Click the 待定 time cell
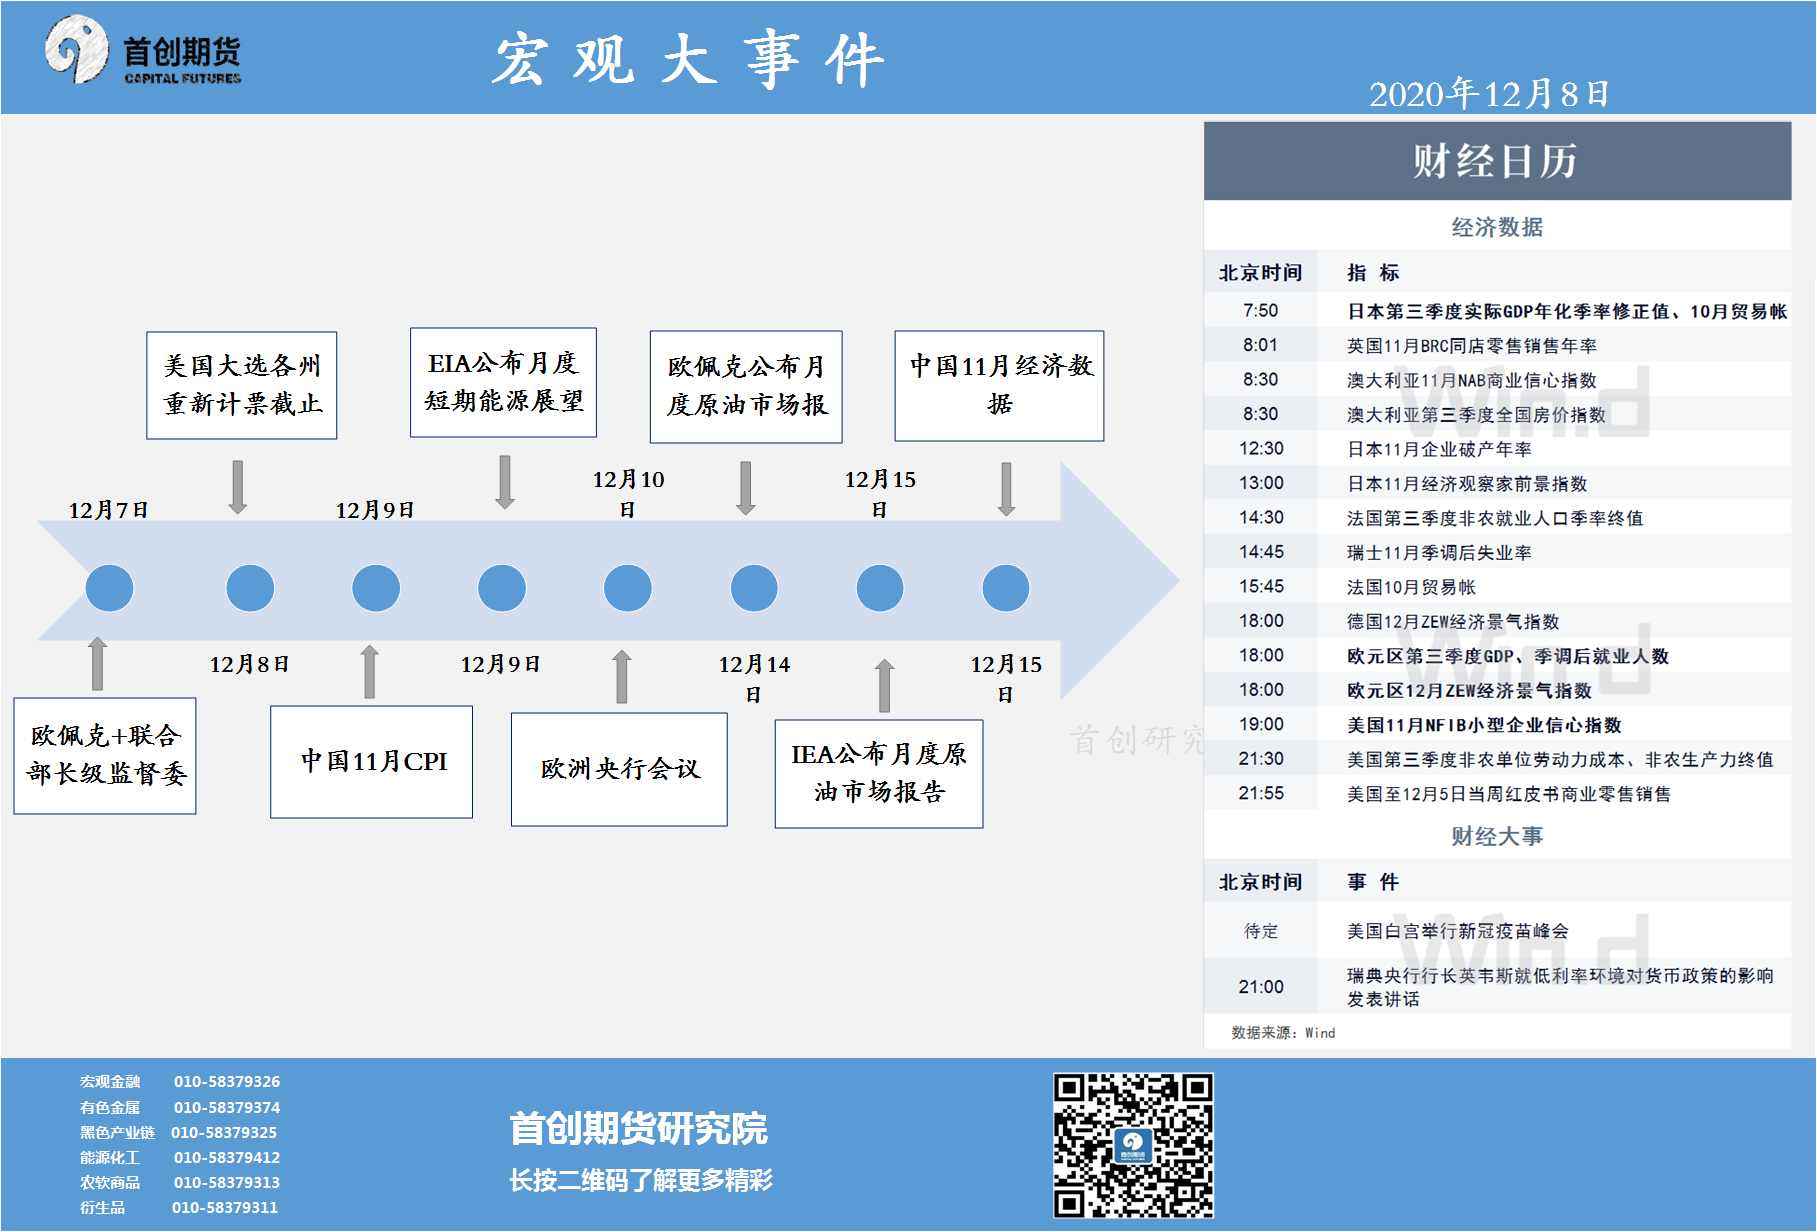Screen dimensions: 1817x1232 click(x=1261, y=931)
